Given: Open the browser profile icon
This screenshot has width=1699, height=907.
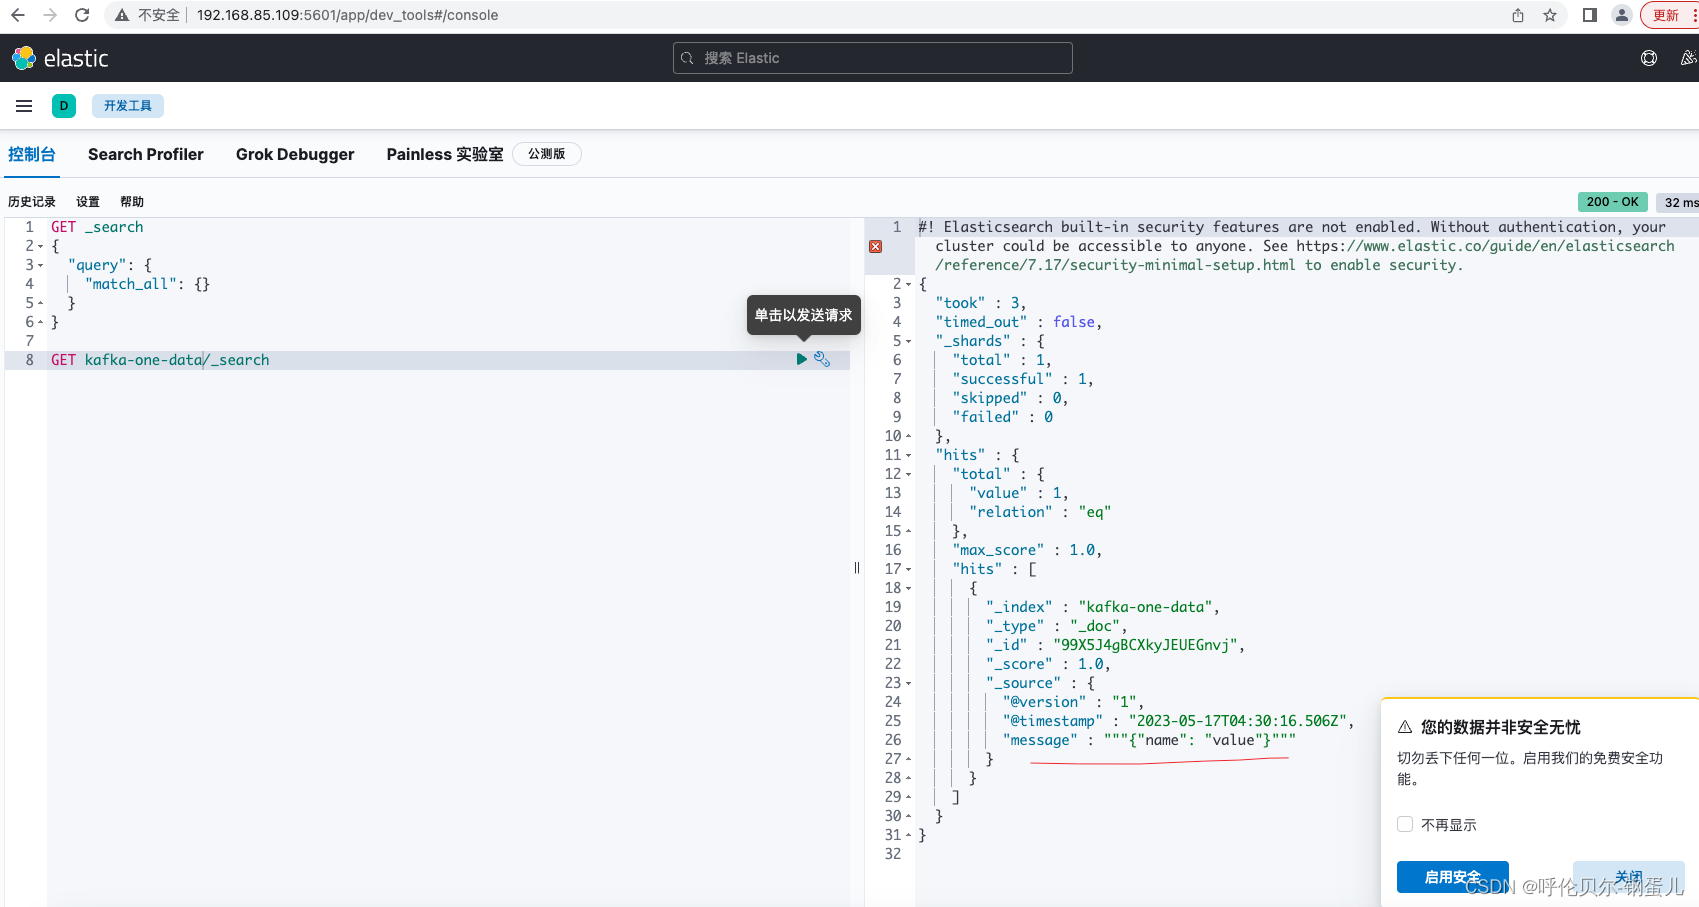Looking at the screenshot, I should (x=1622, y=15).
